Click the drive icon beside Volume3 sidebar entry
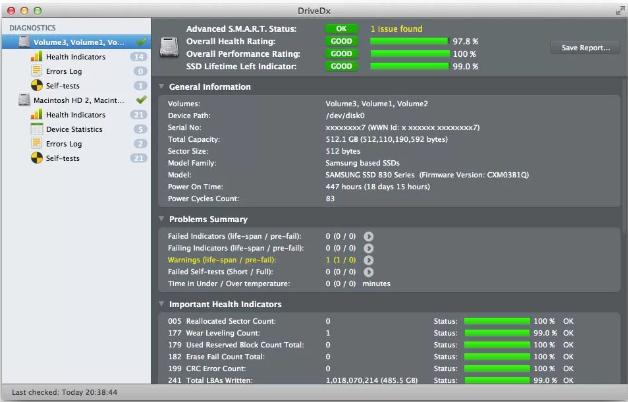 (x=24, y=42)
